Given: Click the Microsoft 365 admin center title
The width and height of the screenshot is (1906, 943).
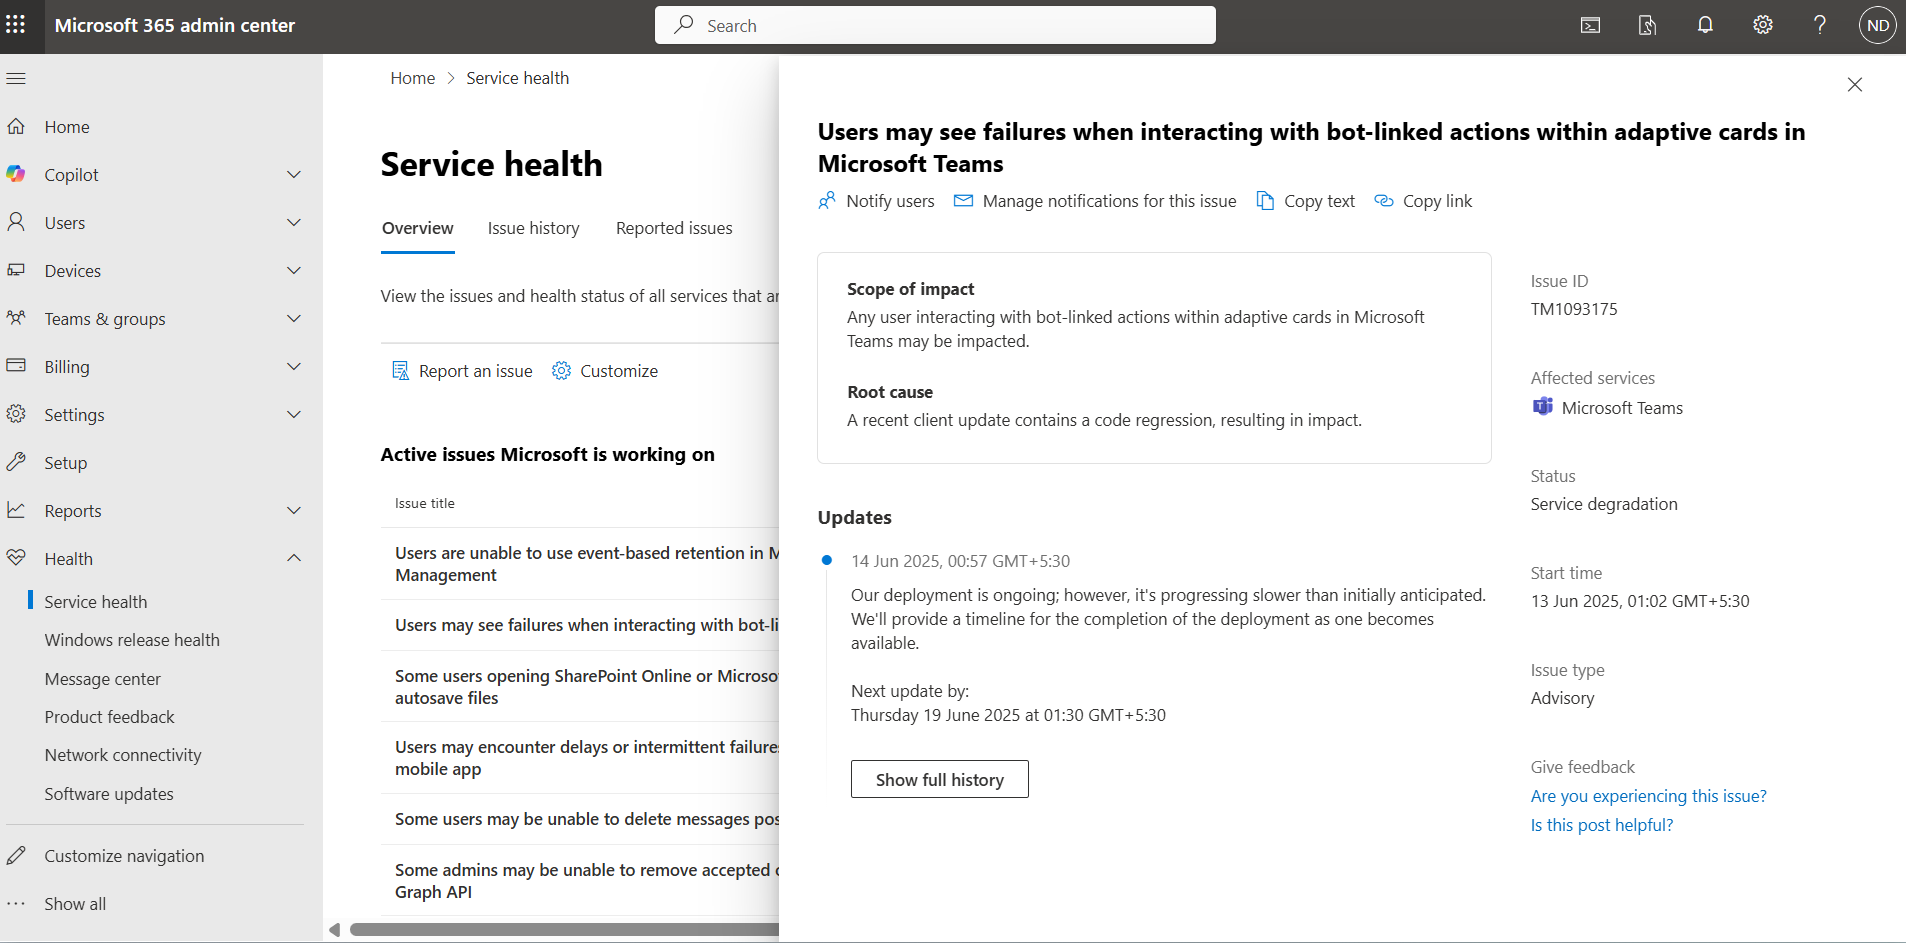Looking at the screenshot, I should [x=175, y=25].
